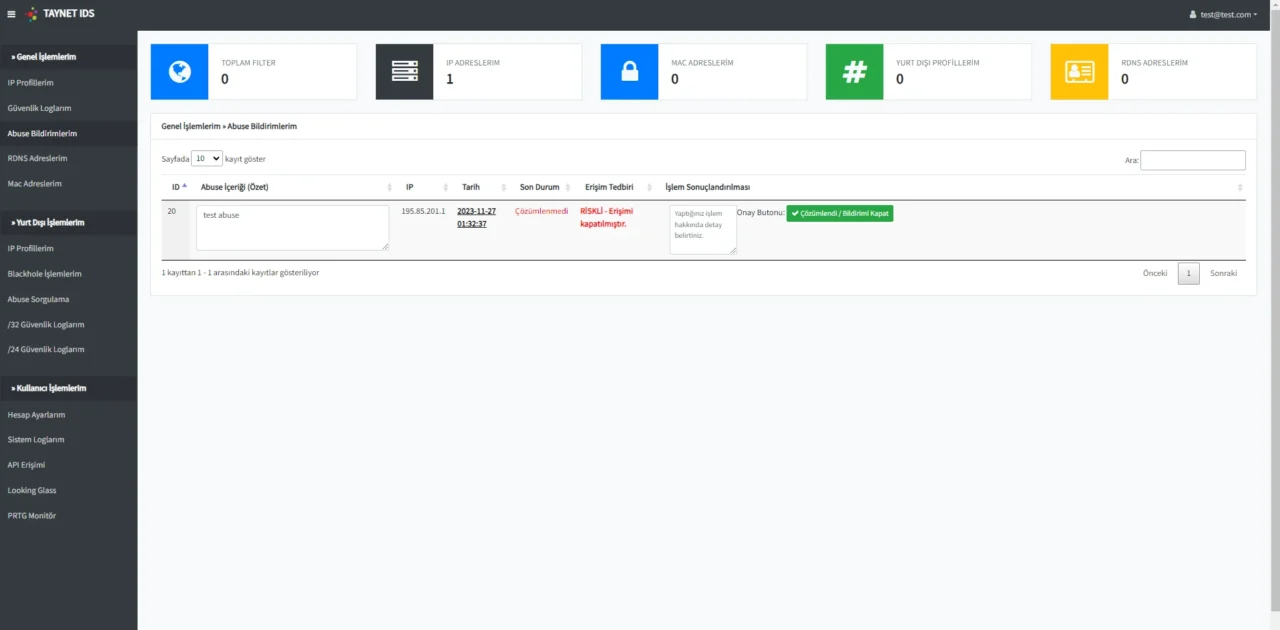Open IP Profillerim under Genel İşlemlerim
1280x630 pixels.
tap(31, 82)
